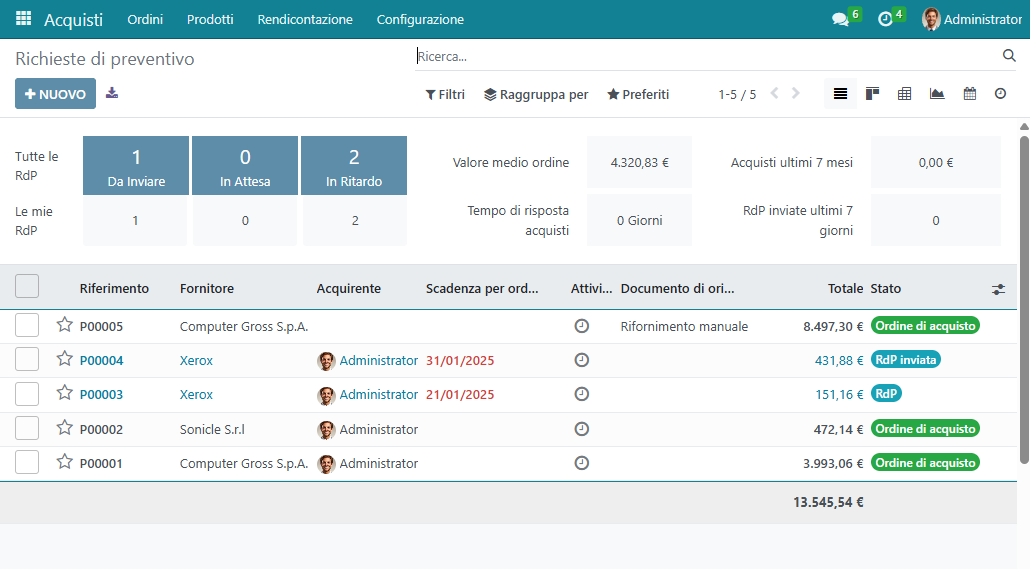Expand the Raggruppa per dropdown
1030x569 pixels.
tap(536, 95)
